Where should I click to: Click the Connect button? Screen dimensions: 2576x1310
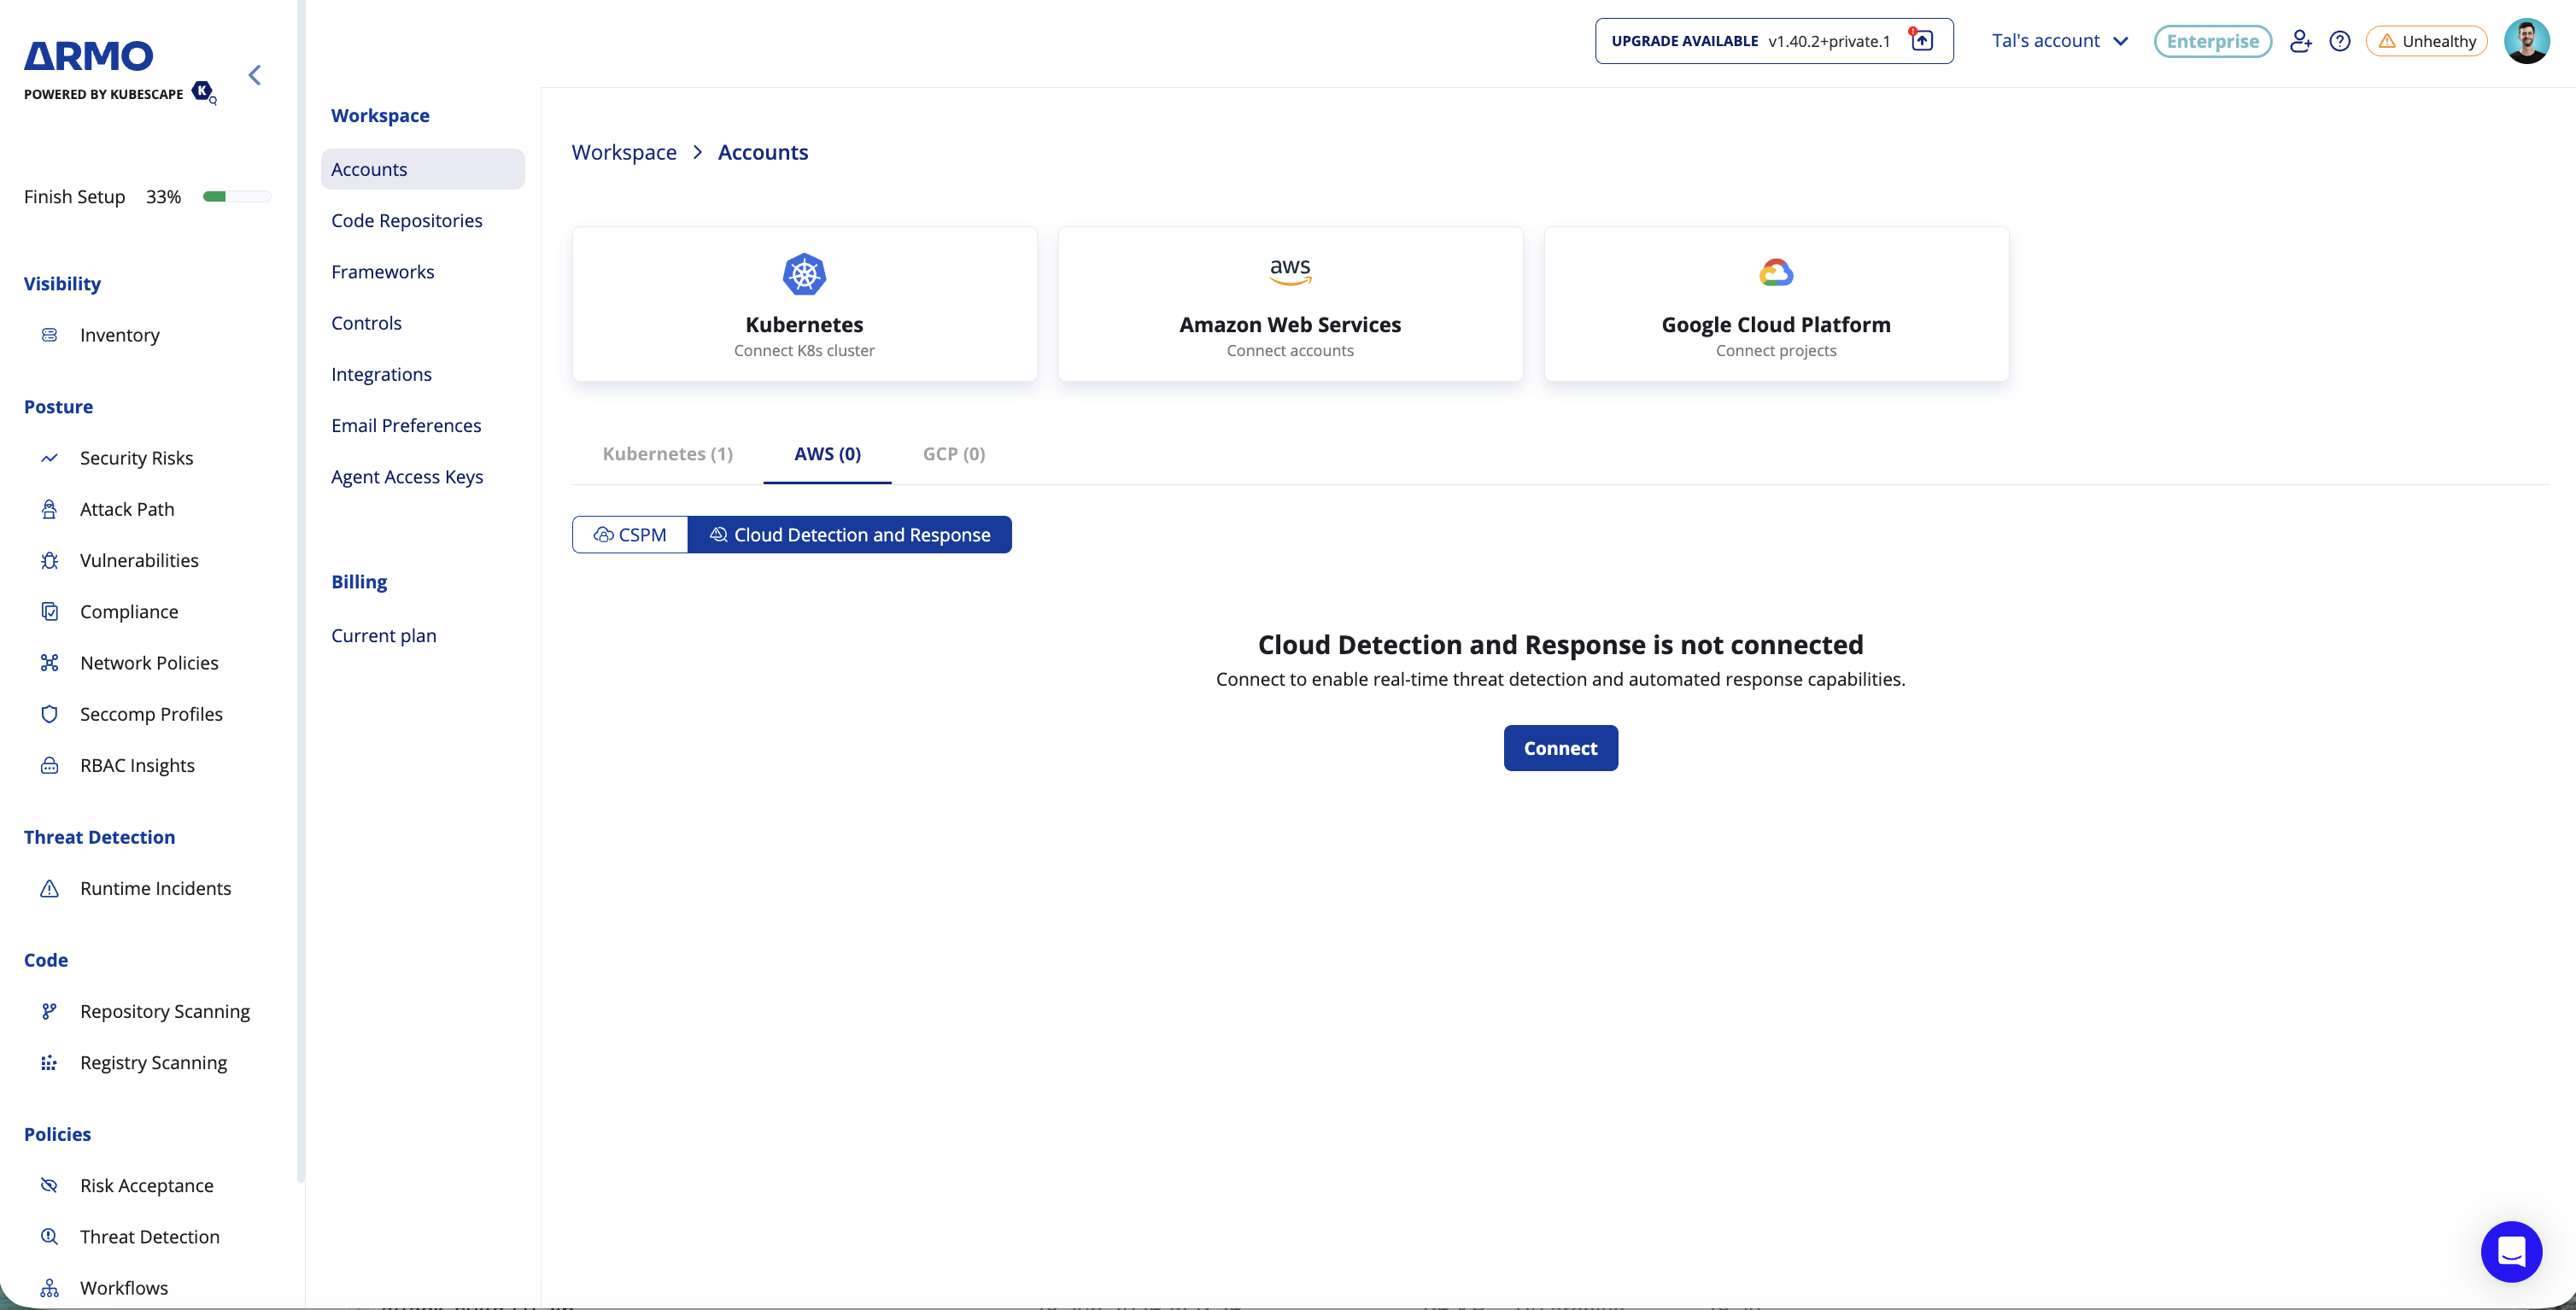click(1560, 748)
